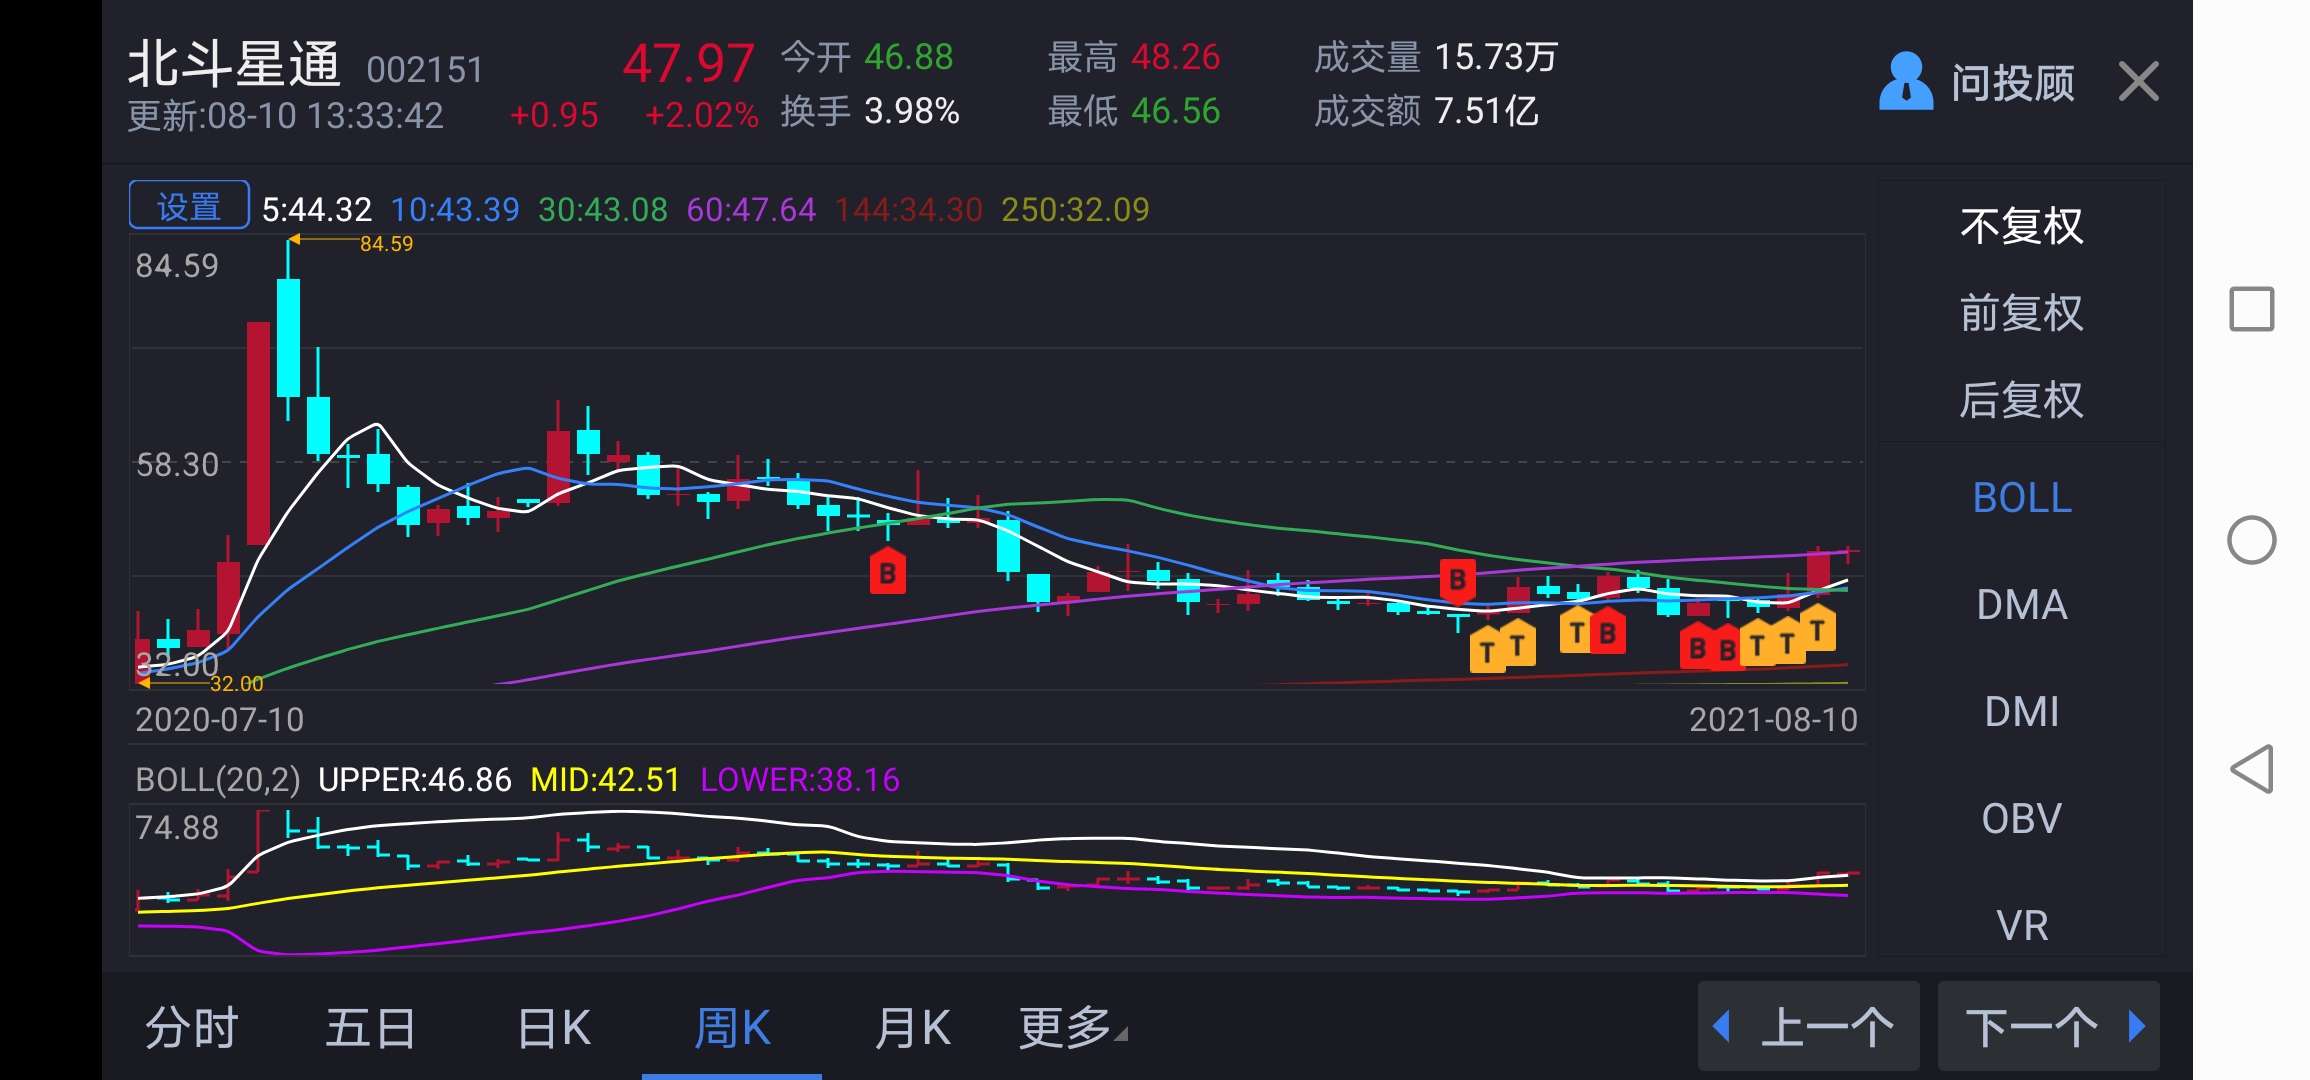The height and width of the screenshot is (1080, 2310).
Task: Choose the VR indicator
Action: [2022, 926]
